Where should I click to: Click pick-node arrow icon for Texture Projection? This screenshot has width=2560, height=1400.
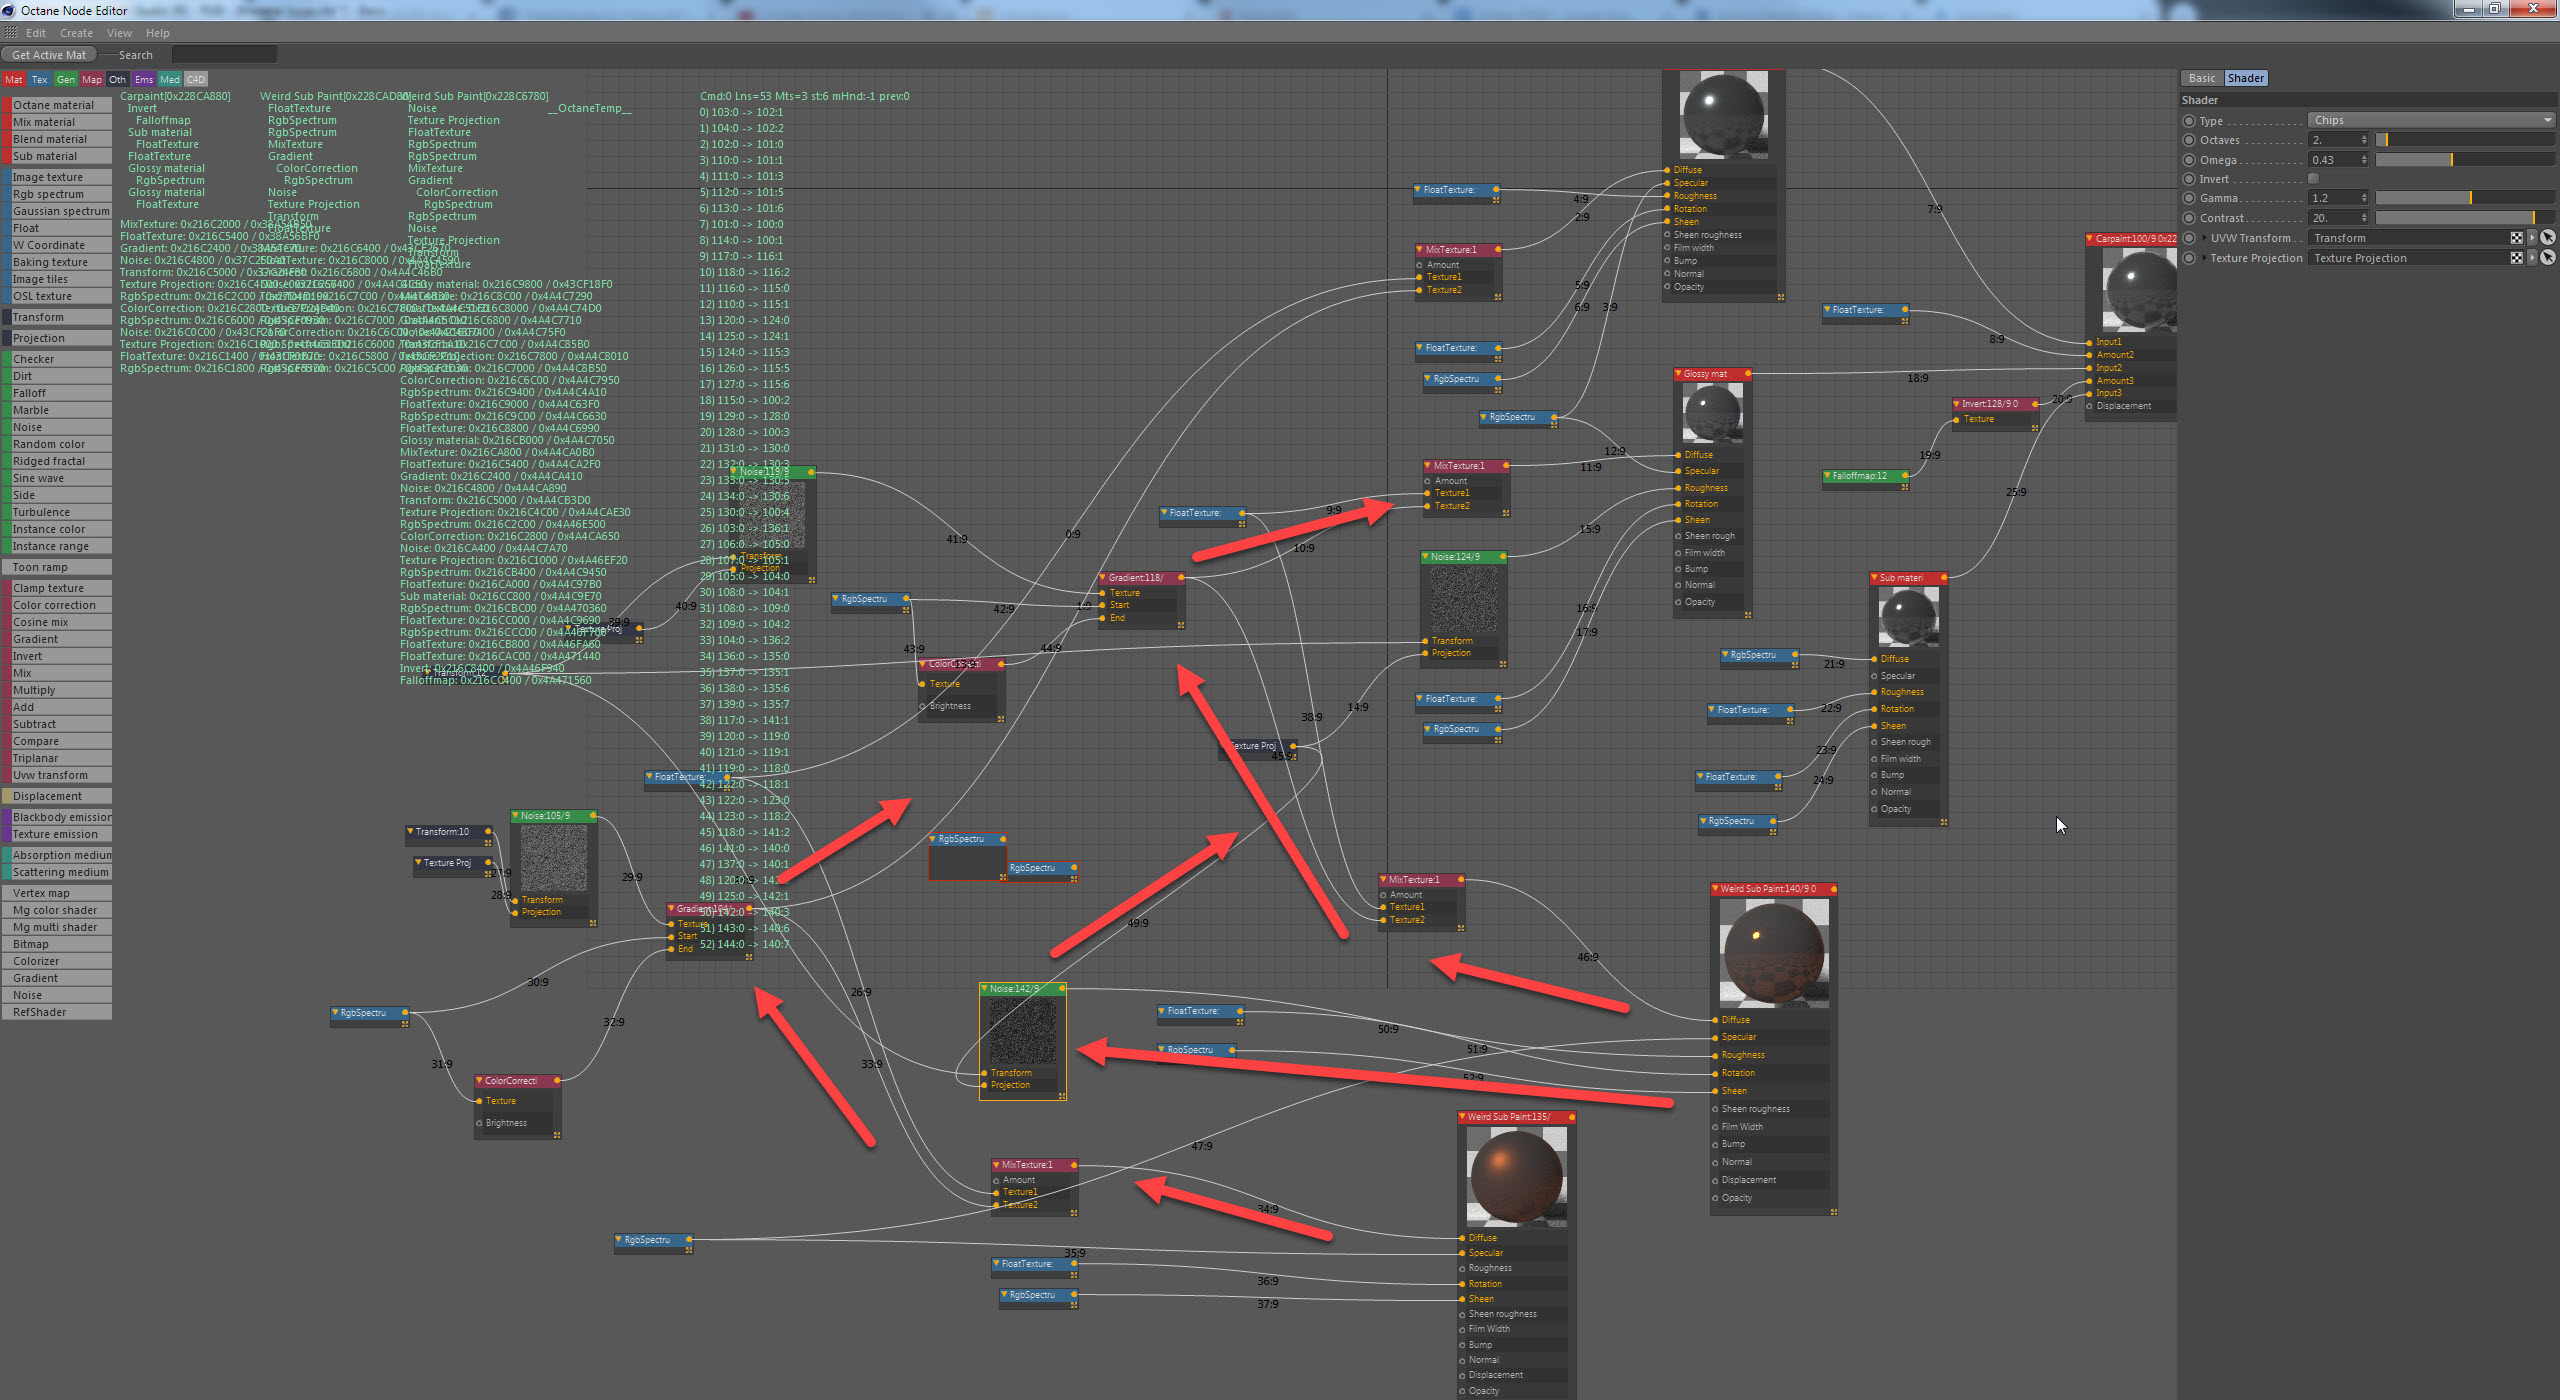tap(2548, 258)
